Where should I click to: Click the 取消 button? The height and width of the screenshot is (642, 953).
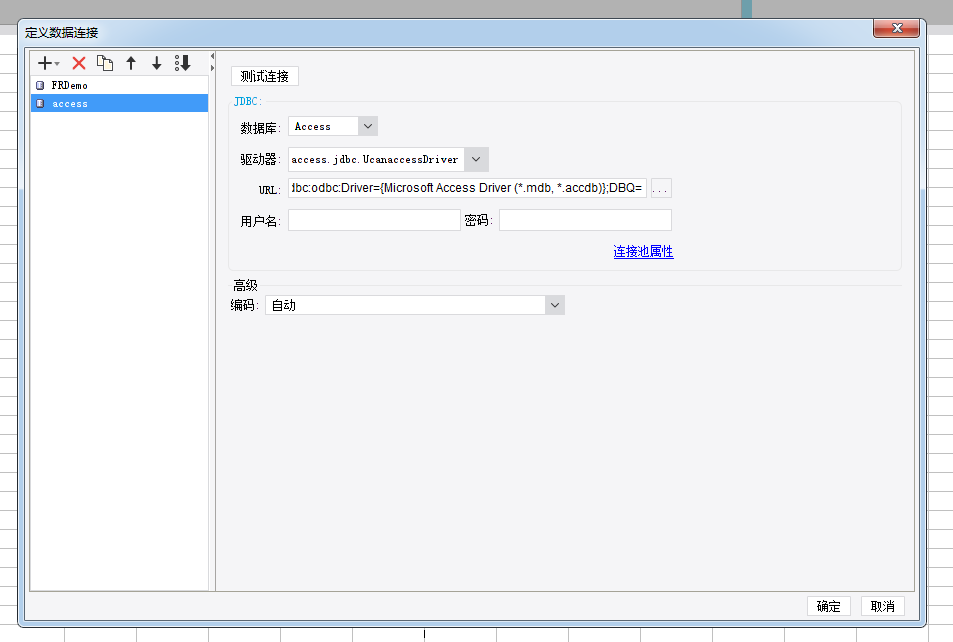pyautogui.click(x=882, y=606)
